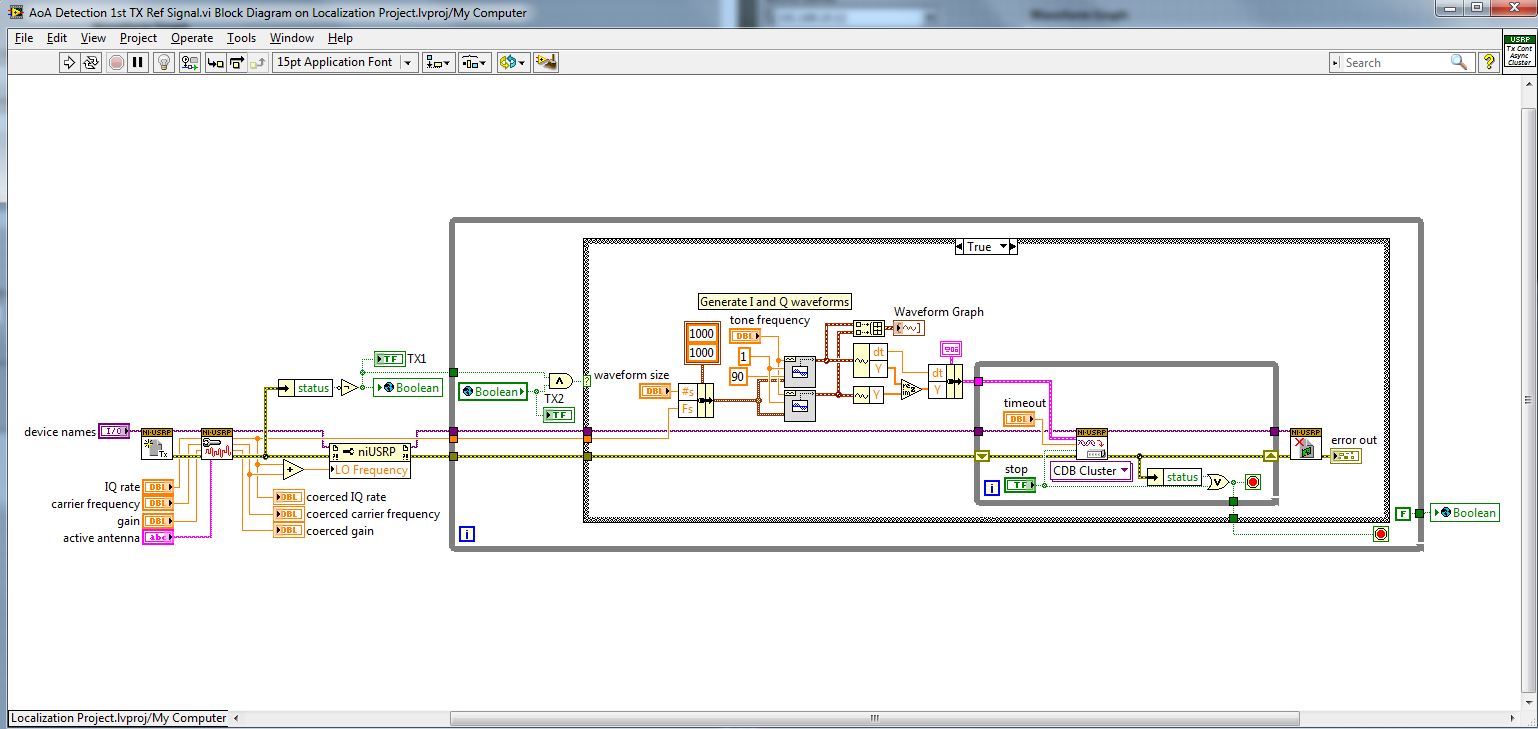The image size is (1538, 729).
Task: Click the Add function node
Action: point(292,470)
